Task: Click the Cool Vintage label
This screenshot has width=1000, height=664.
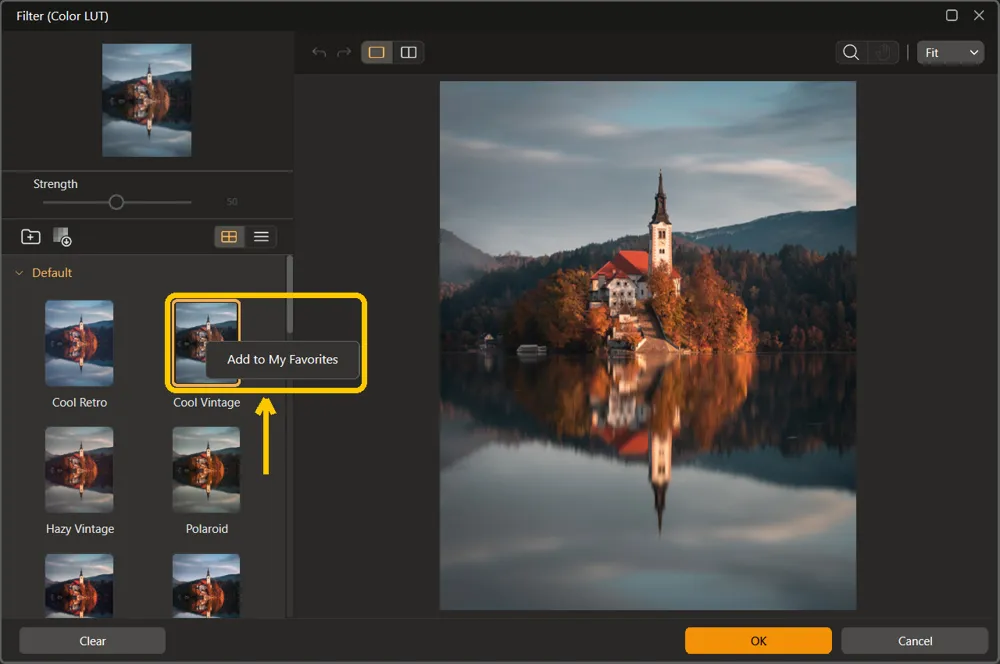Action: pos(207,402)
